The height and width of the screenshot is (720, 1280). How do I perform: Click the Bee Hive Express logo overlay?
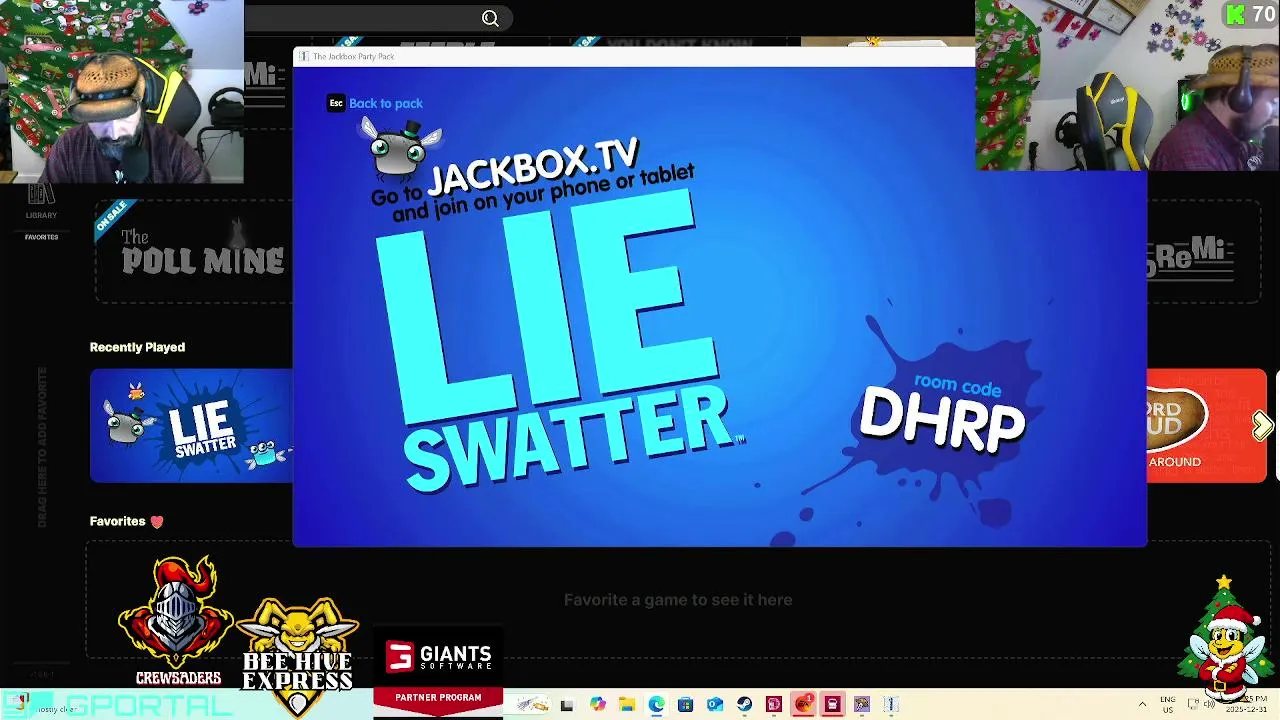[x=297, y=657]
